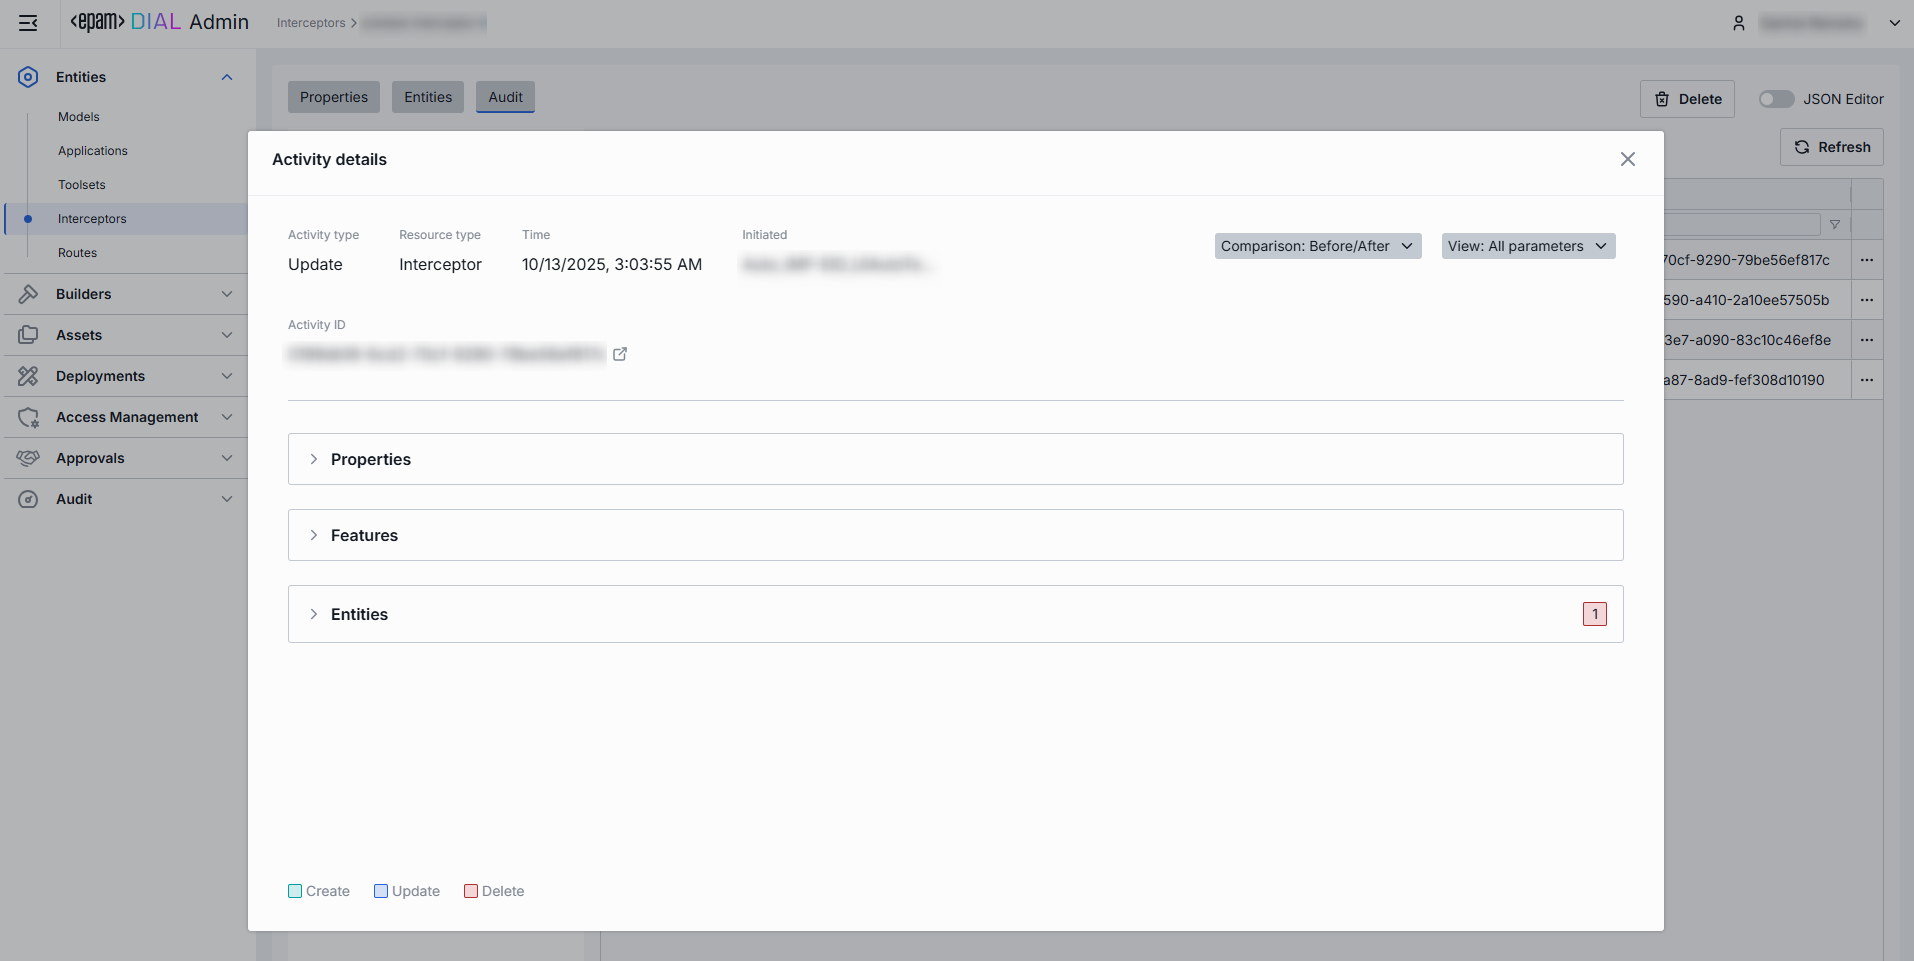Click the Assets sidebar icon
The width and height of the screenshot is (1914, 961).
pos(28,335)
